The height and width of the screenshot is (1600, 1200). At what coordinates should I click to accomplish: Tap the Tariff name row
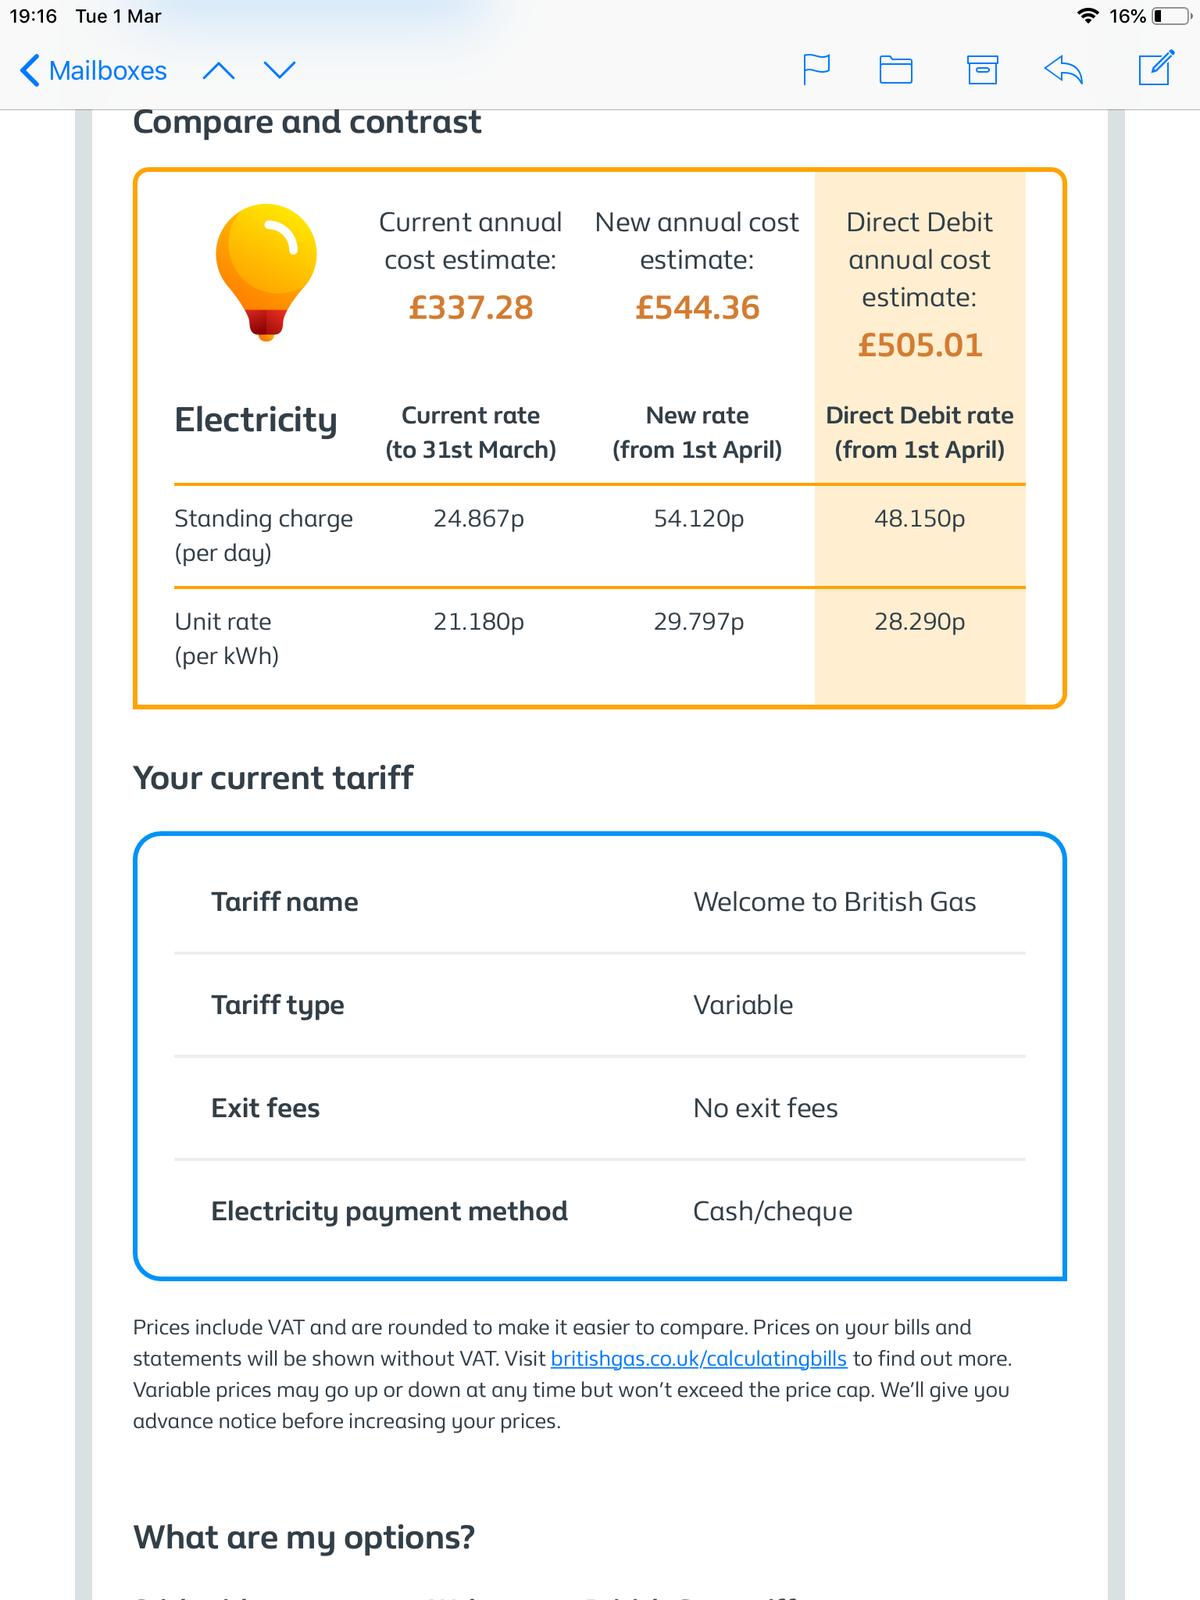point(599,902)
